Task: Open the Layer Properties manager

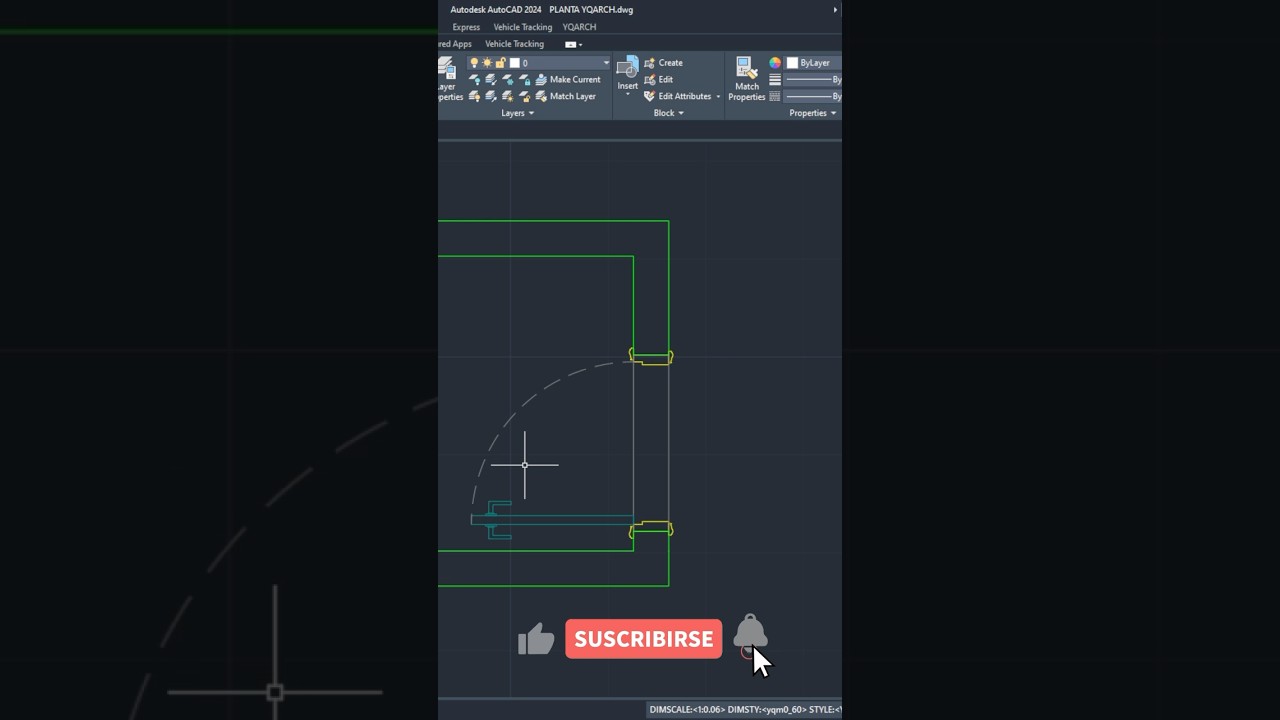Action: click(x=448, y=79)
